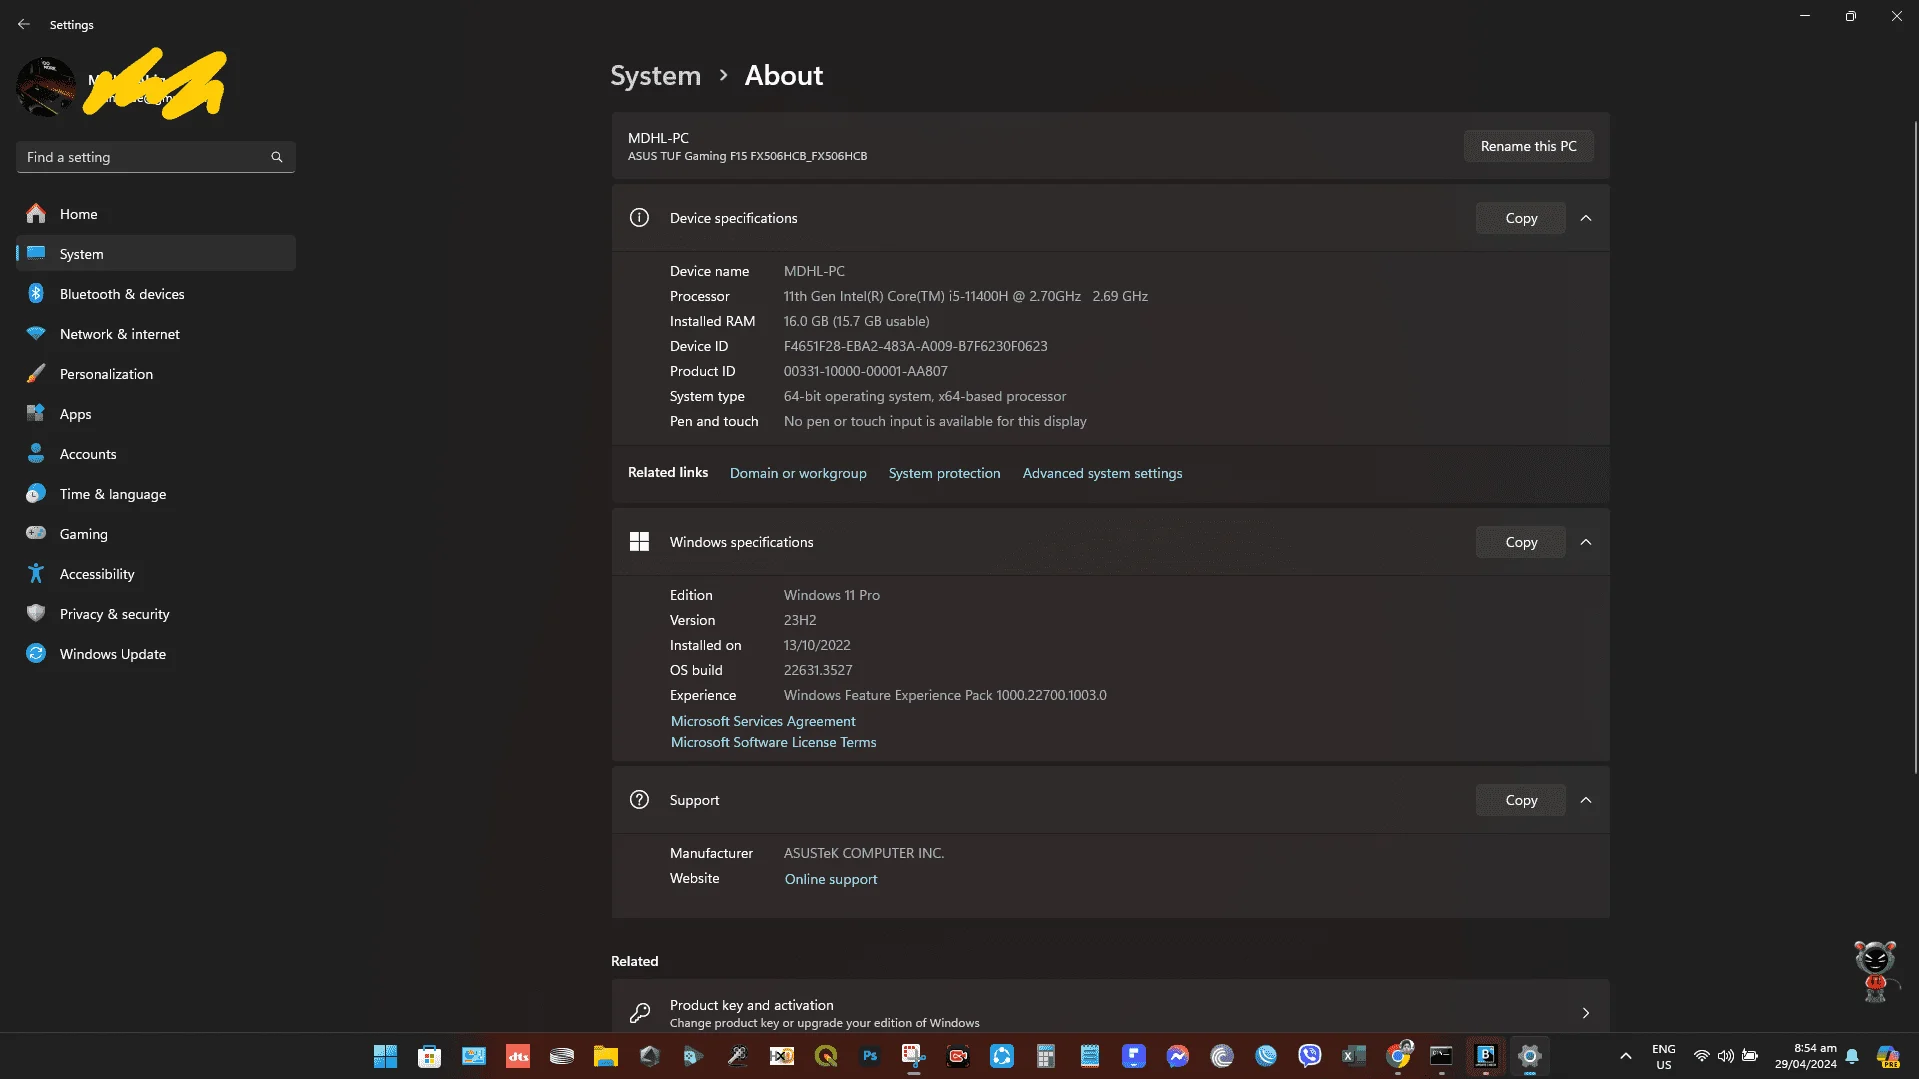Image resolution: width=1919 pixels, height=1079 pixels.
Task: Select Apps in the sidebar
Action: (x=156, y=414)
